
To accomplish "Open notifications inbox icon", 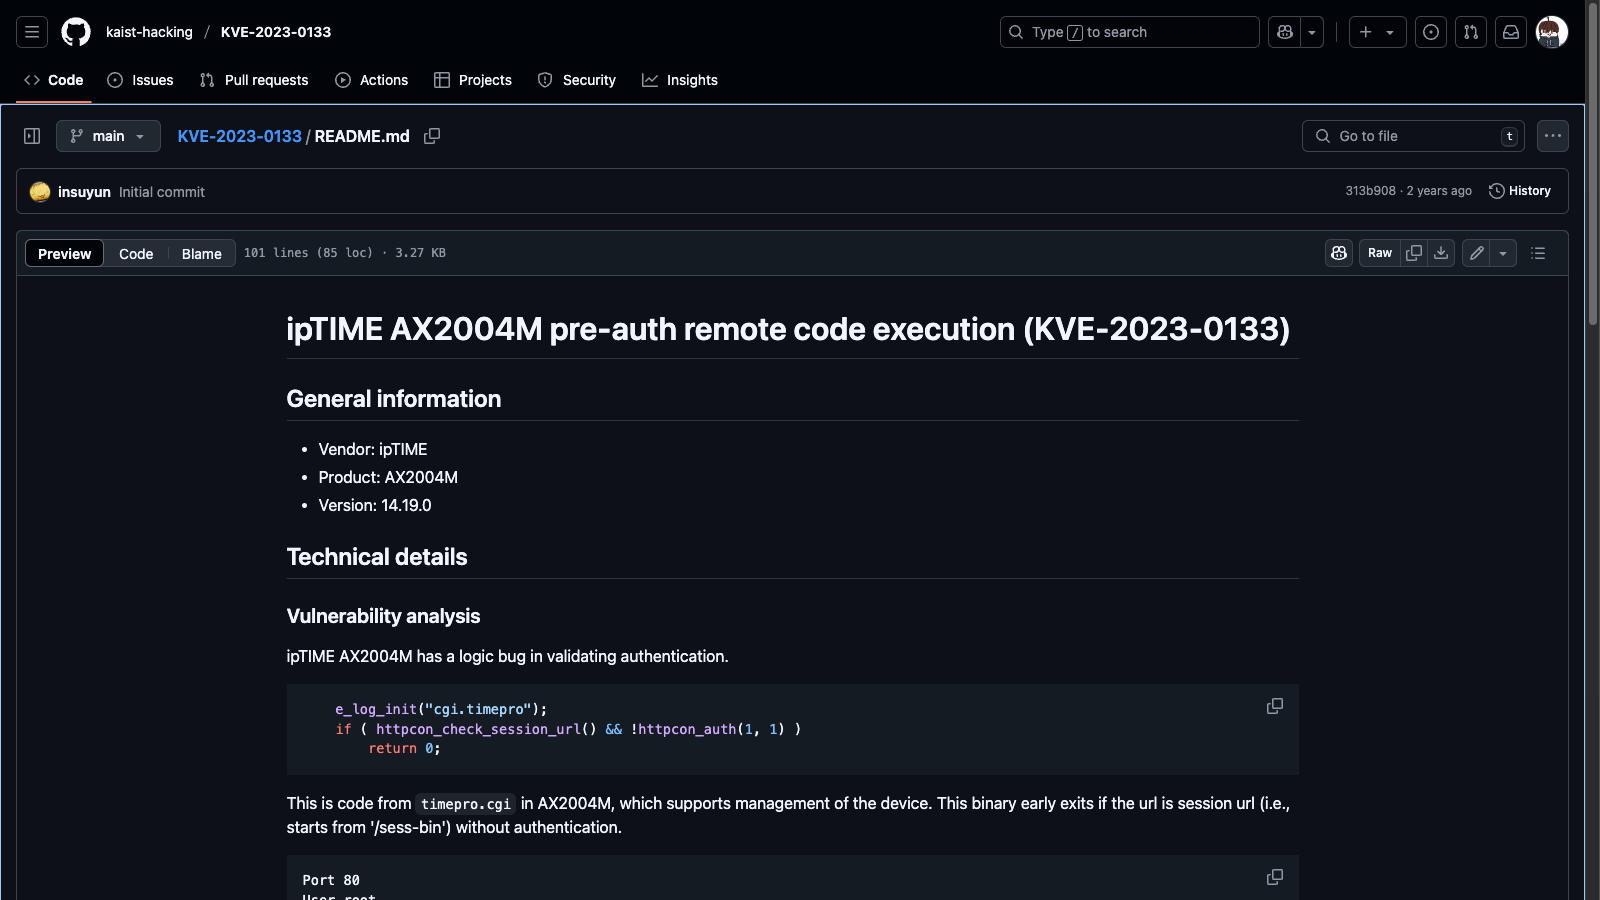I will (x=1511, y=32).
